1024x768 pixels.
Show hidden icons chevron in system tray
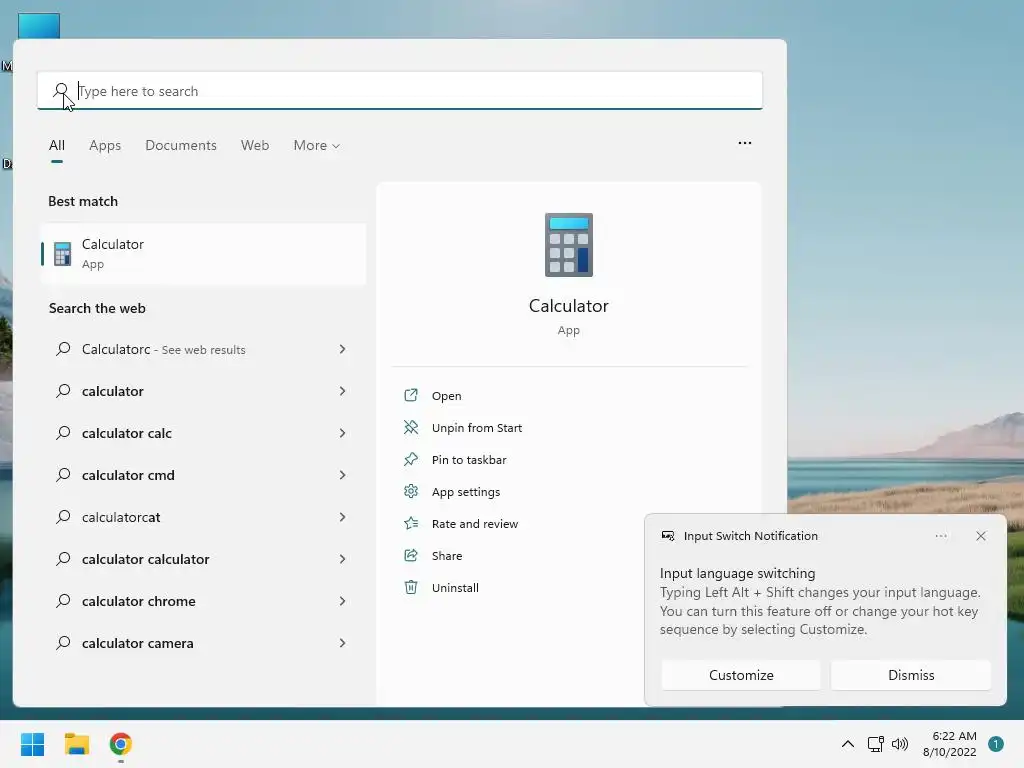tap(848, 744)
